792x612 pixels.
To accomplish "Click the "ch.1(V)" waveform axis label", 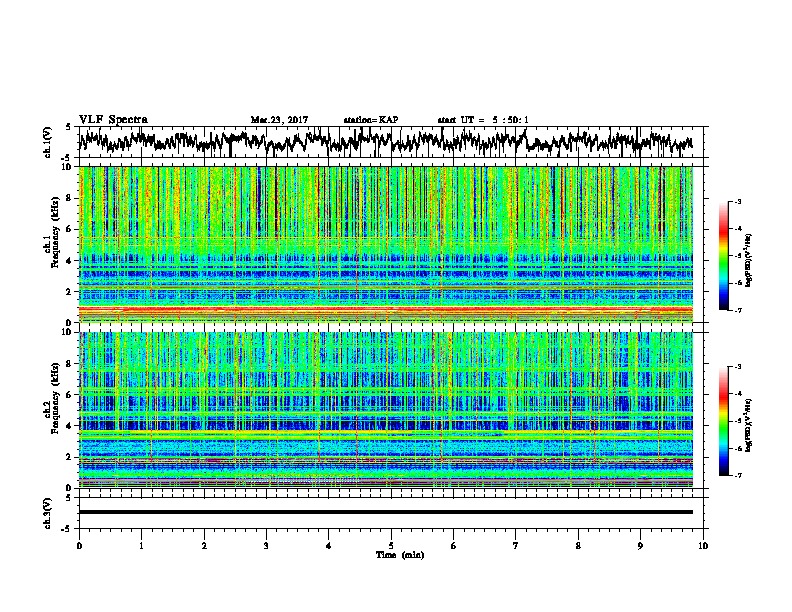I will [47, 142].
